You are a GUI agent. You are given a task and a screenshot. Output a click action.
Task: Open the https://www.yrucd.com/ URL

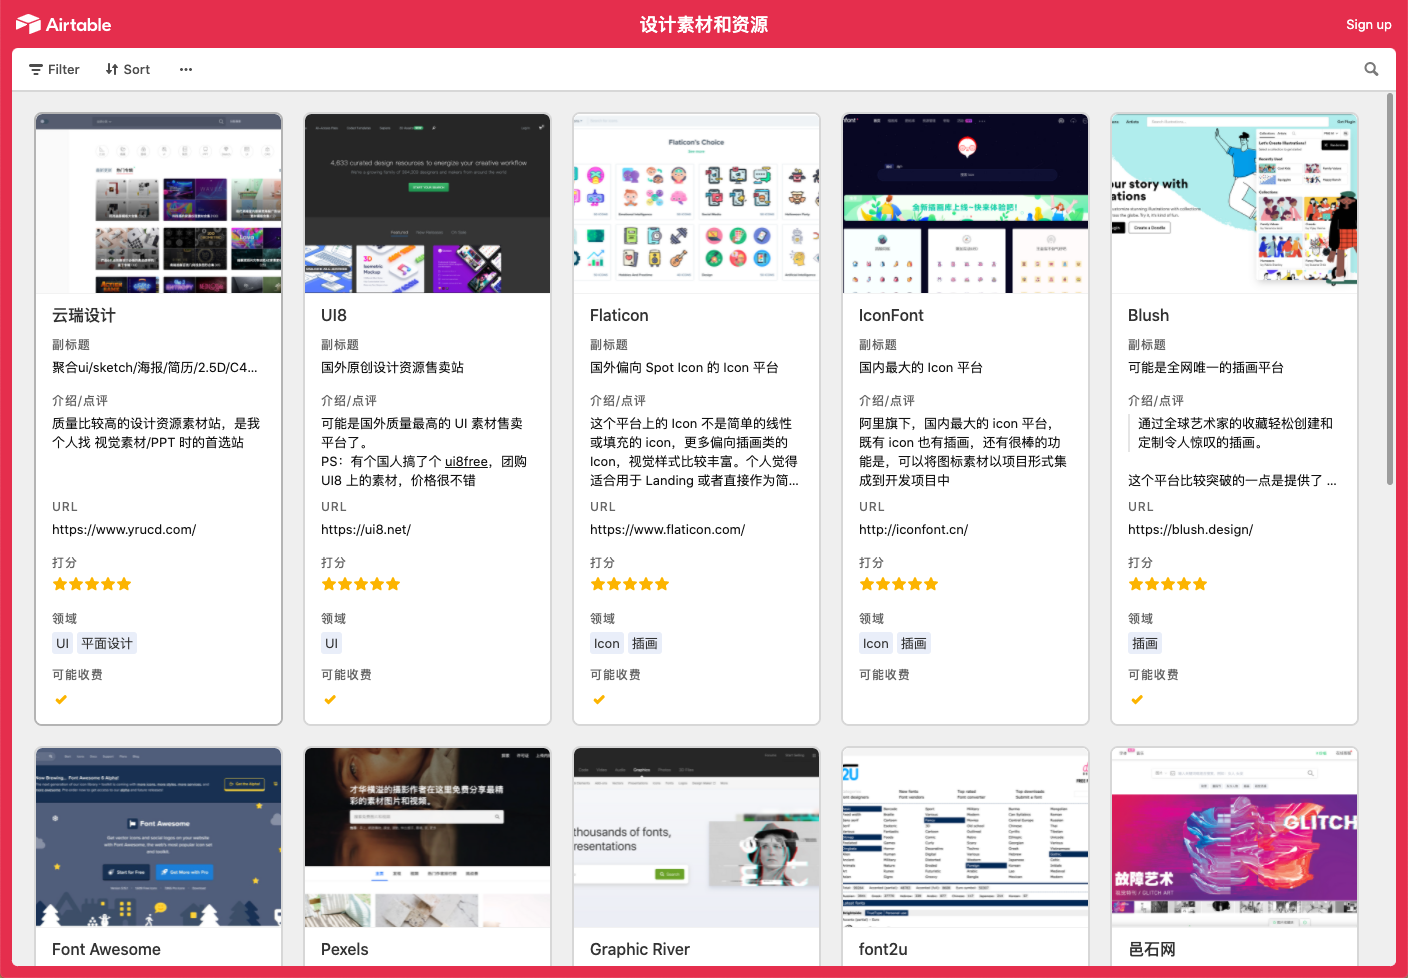coord(124,529)
